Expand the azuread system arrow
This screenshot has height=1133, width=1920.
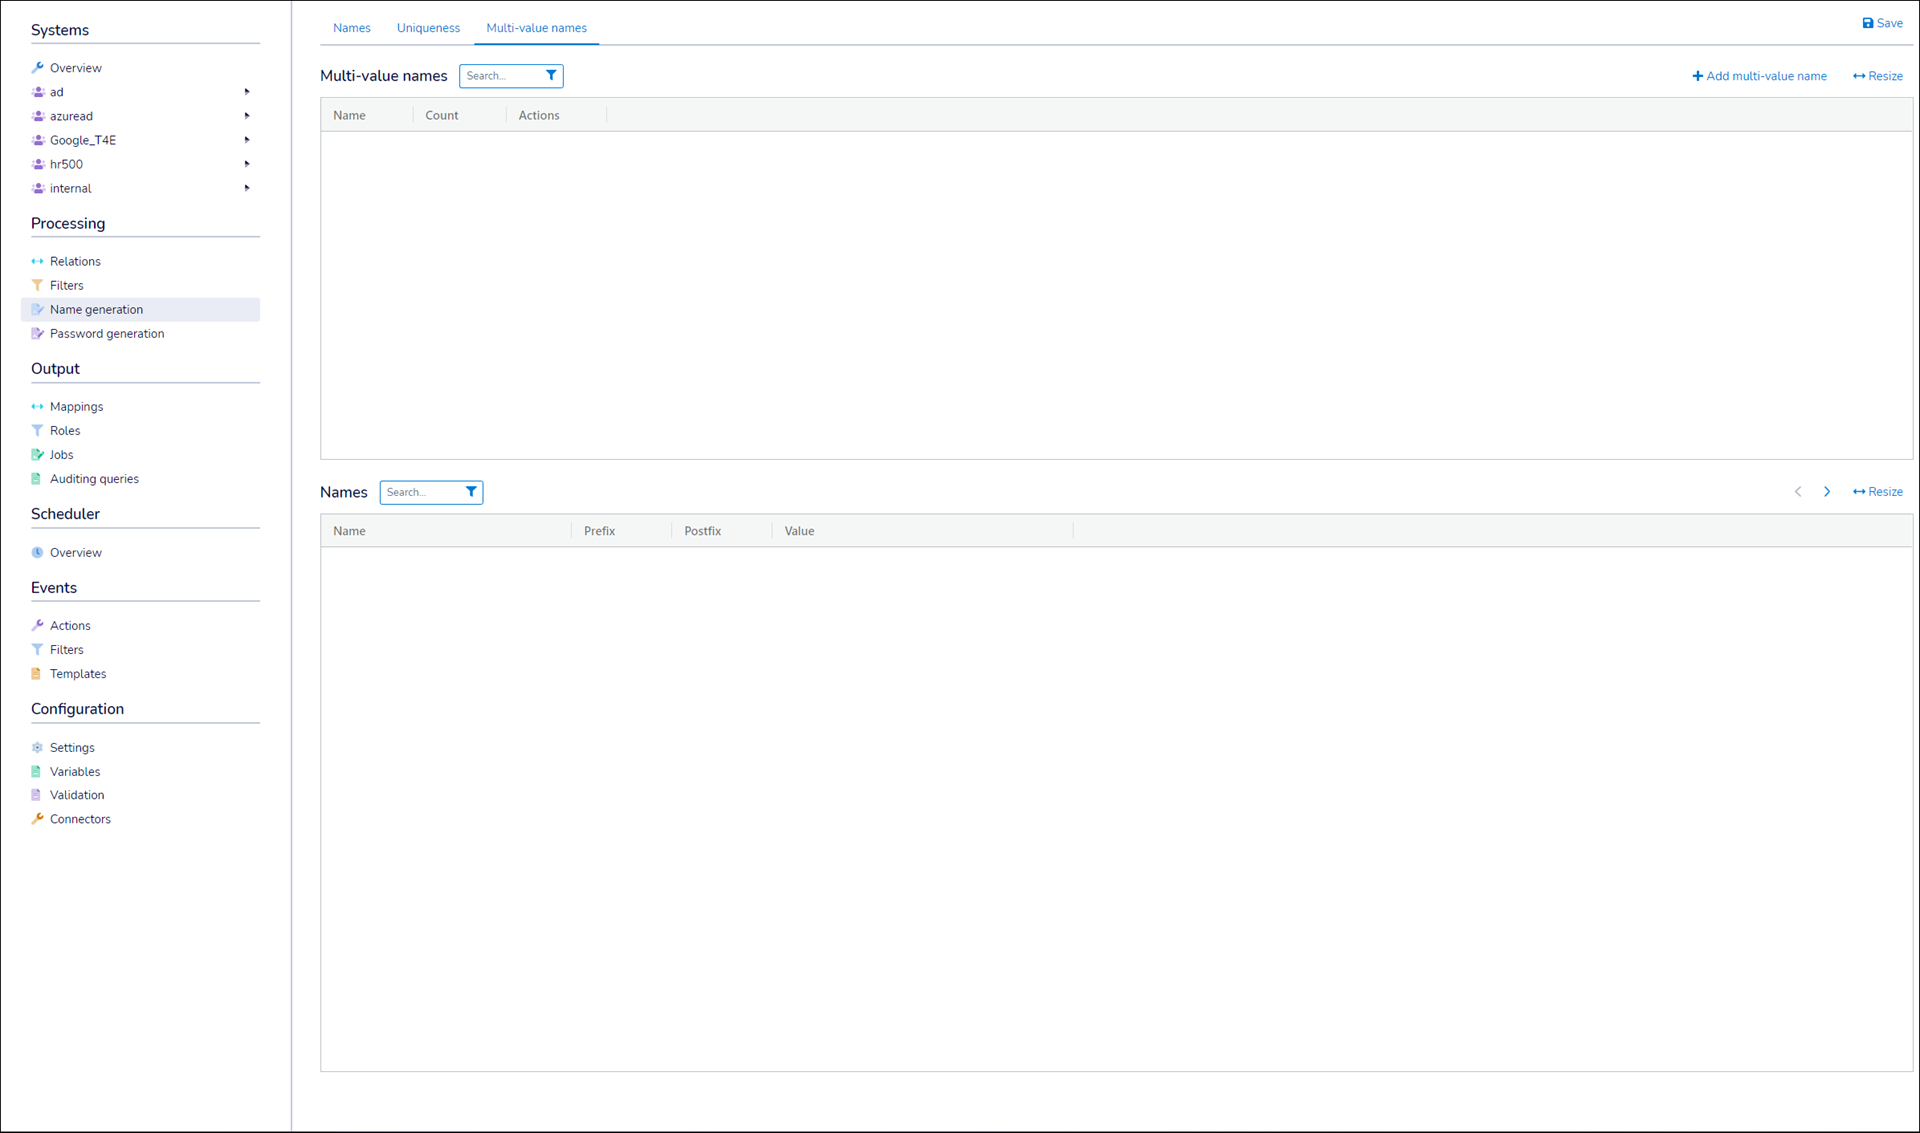point(247,116)
